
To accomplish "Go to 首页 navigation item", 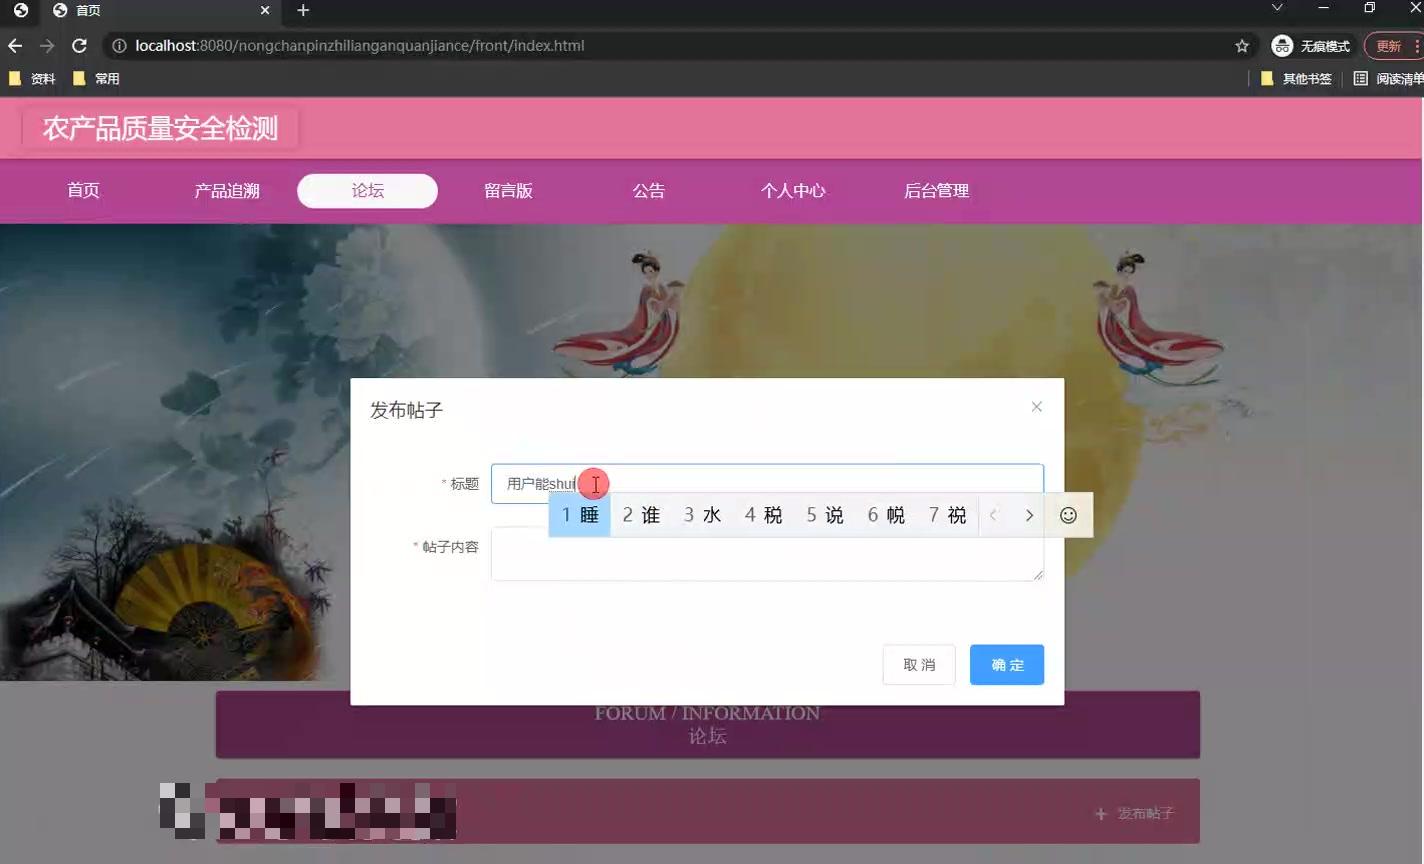I will tap(83, 191).
